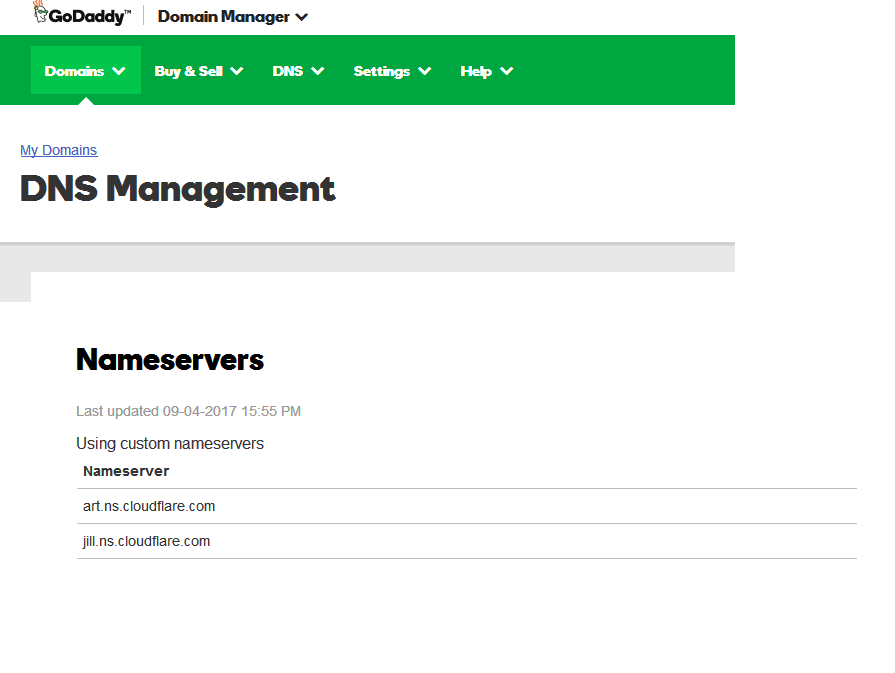Image resolution: width=895 pixels, height=673 pixels.
Task: Click the Nameservers section heading
Action: (x=170, y=360)
